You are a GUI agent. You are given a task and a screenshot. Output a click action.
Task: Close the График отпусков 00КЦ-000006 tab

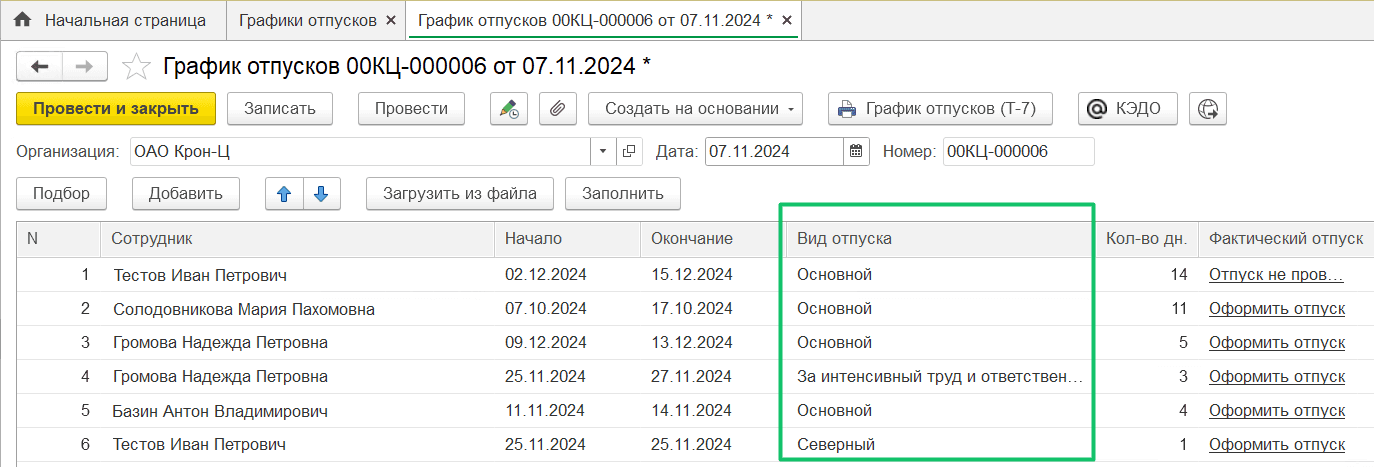click(x=787, y=21)
